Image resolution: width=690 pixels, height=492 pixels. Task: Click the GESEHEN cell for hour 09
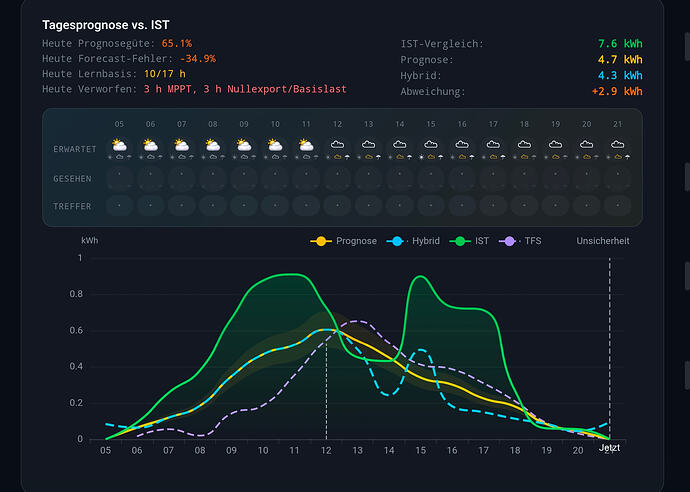pyautogui.click(x=244, y=178)
